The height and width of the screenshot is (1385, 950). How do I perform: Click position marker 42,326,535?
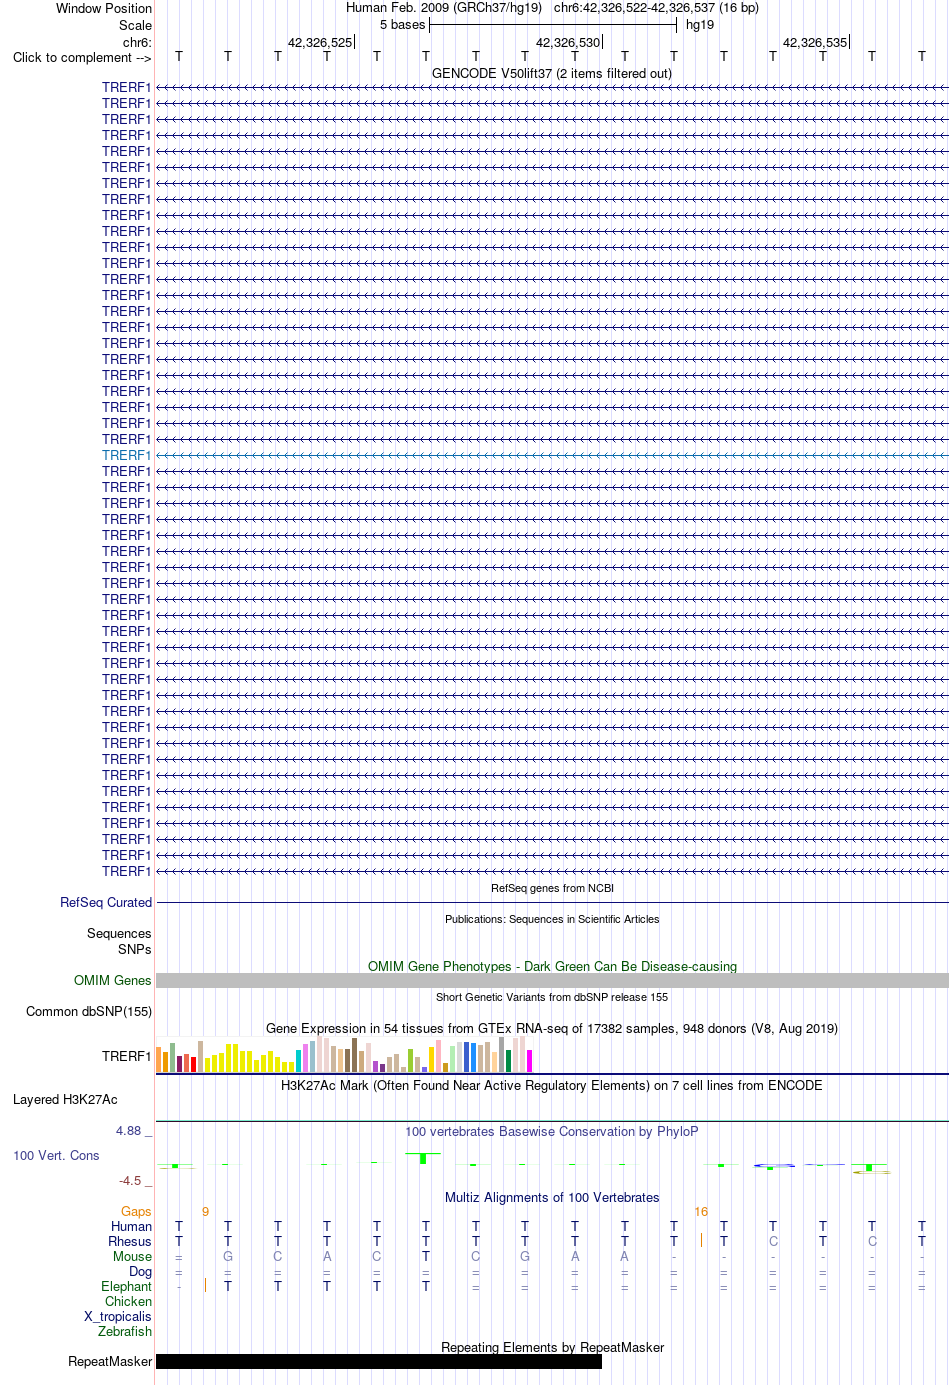(x=815, y=42)
